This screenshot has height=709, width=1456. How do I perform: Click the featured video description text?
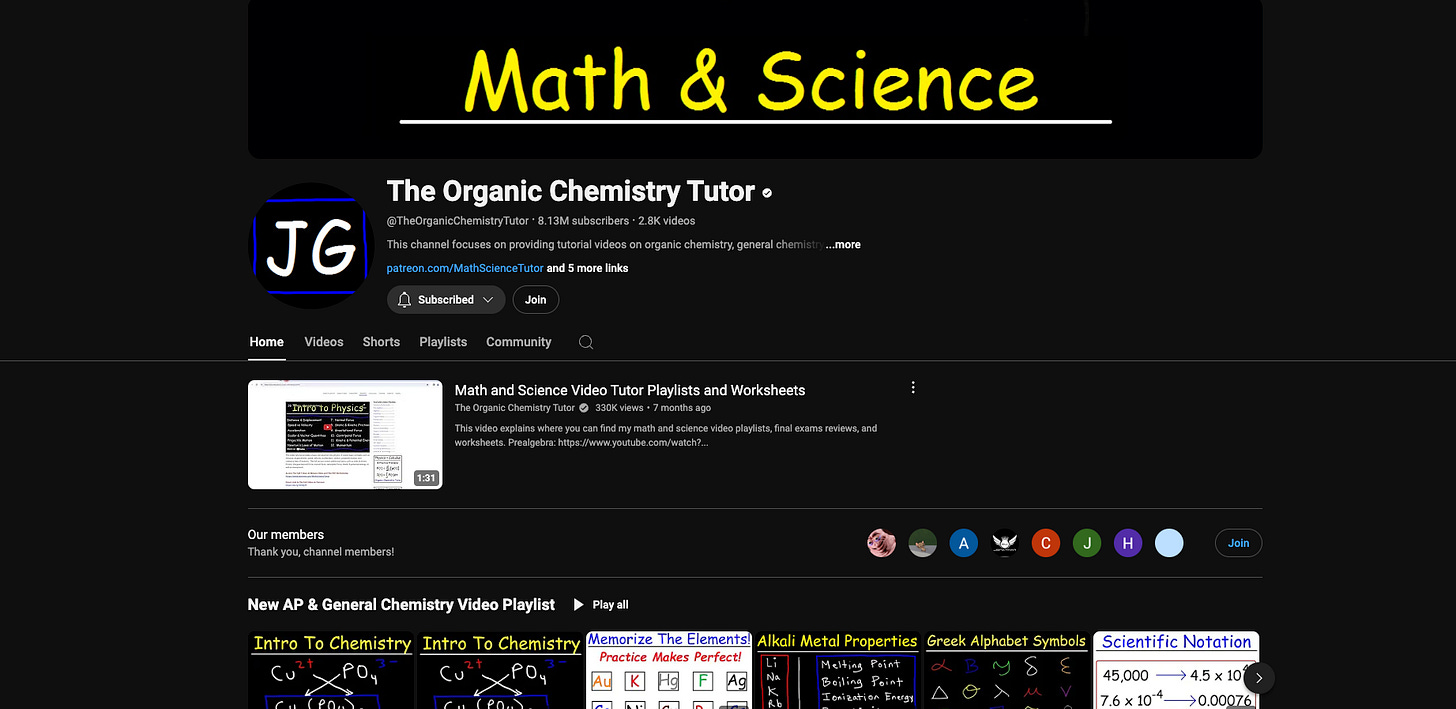pyautogui.click(x=666, y=435)
